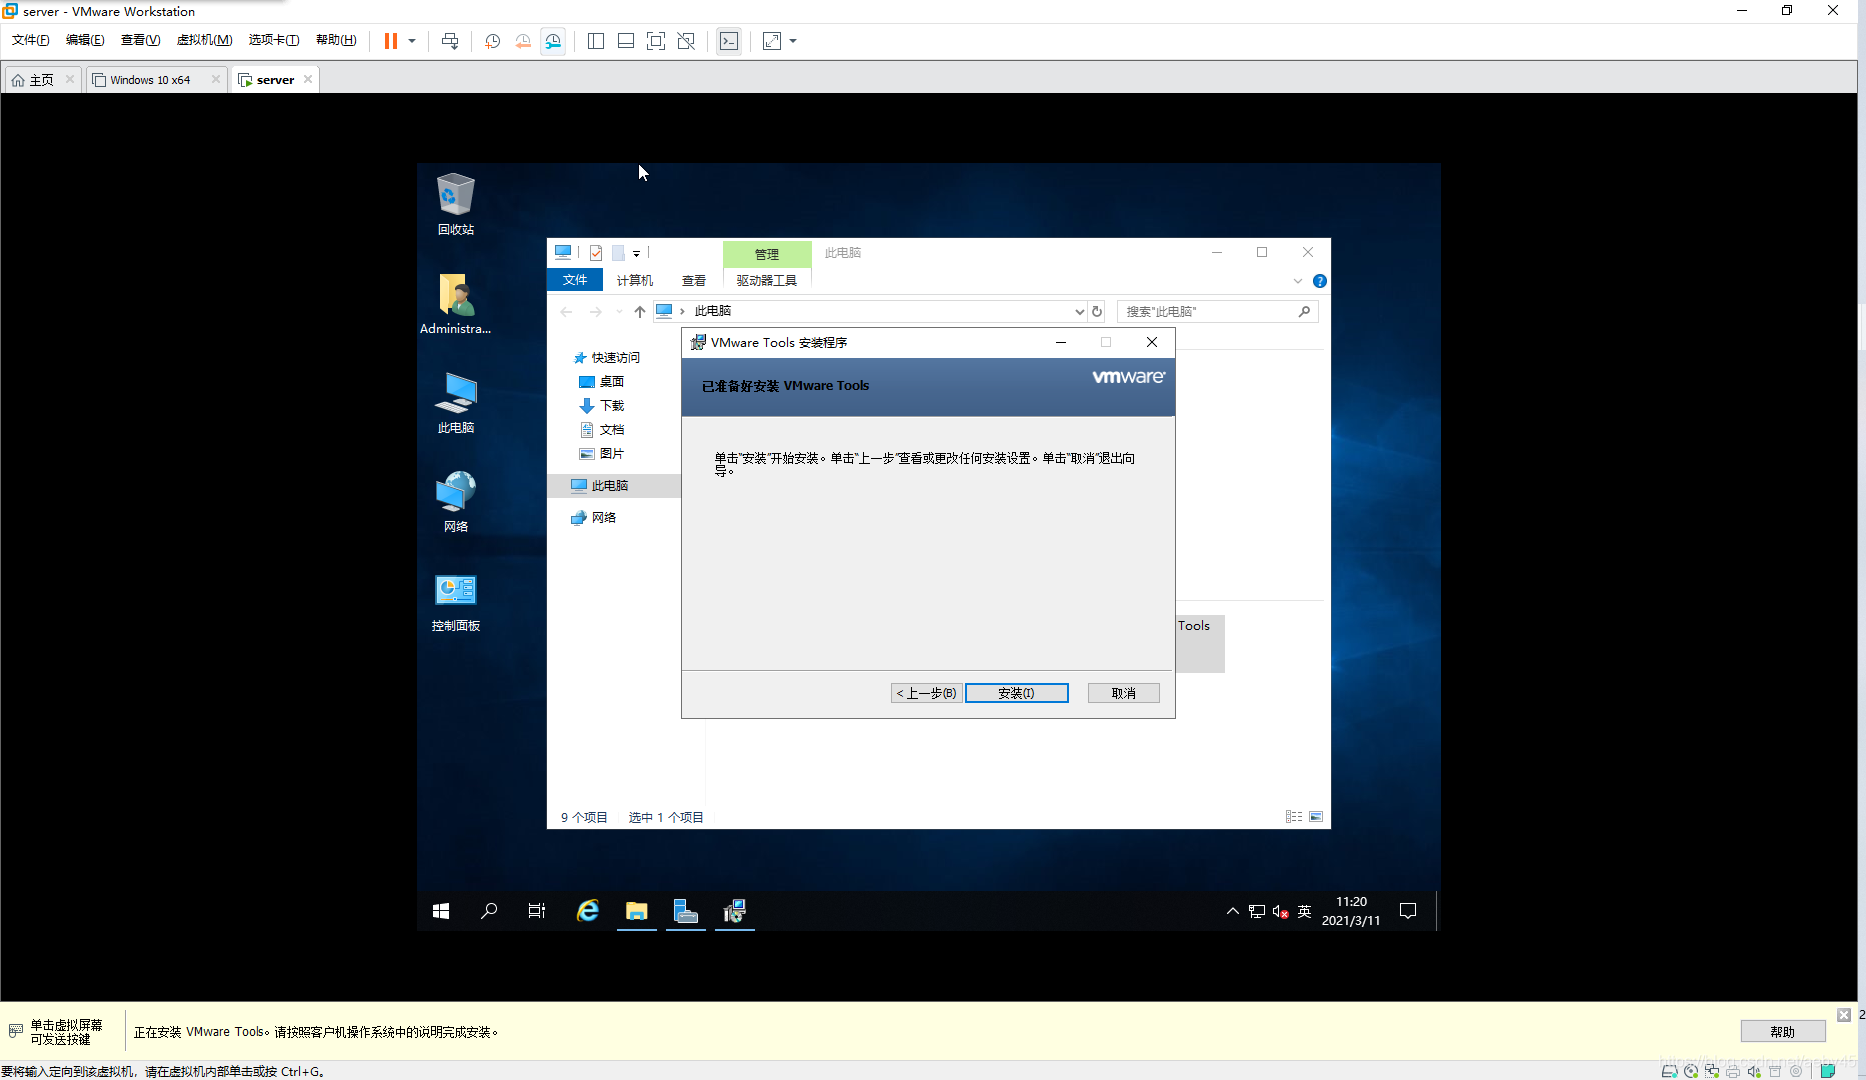Open the 回收站 desktop icon
1866x1080 pixels.
[x=455, y=204]
